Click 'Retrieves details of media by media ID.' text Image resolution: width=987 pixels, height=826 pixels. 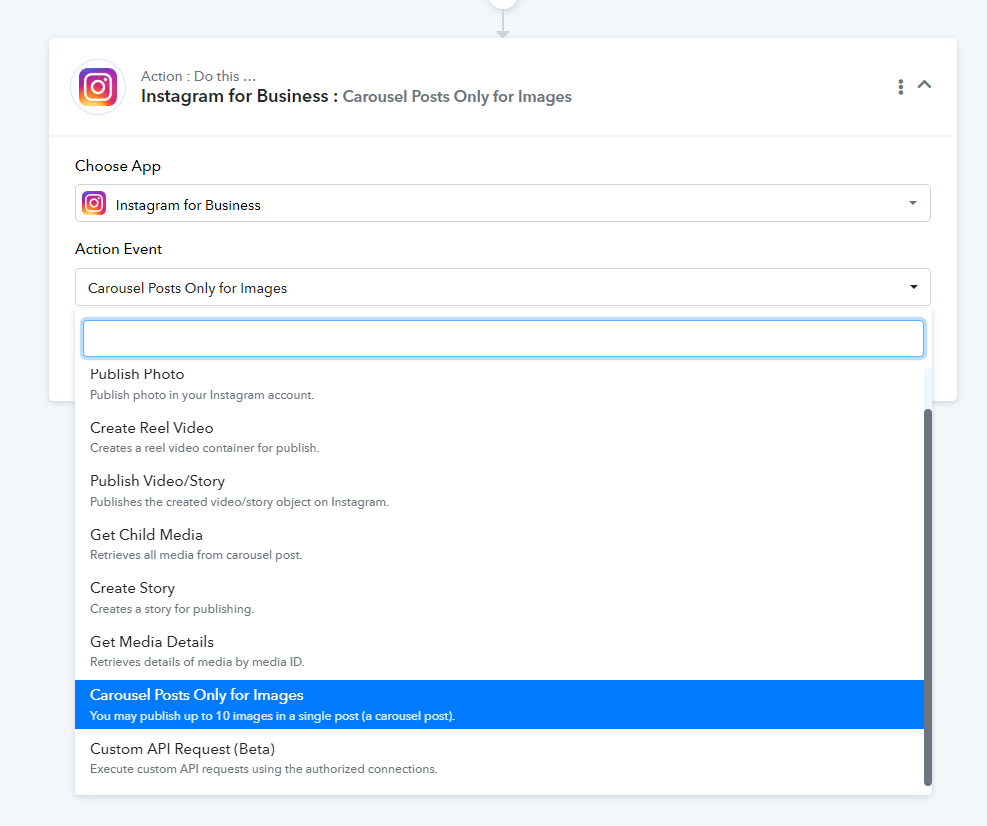pos(197,662)
